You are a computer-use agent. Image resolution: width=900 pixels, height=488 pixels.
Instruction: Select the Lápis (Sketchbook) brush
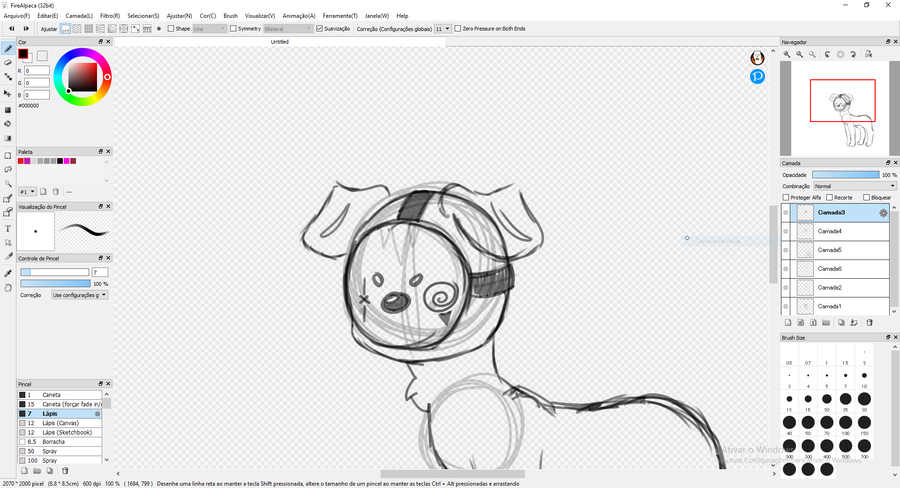60,432
